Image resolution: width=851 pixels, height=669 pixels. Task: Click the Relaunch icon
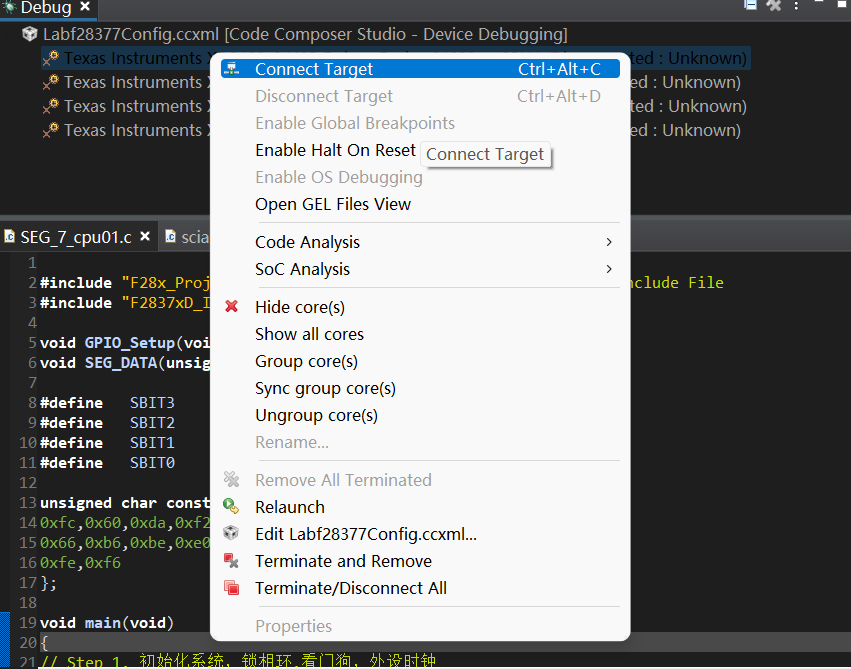pos(232,507)
